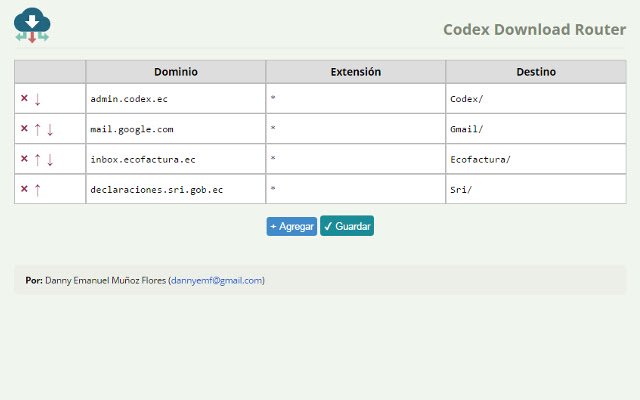Click the Dominio column header
The width and height of the screenshot is (640, 400).
point(176,72)
